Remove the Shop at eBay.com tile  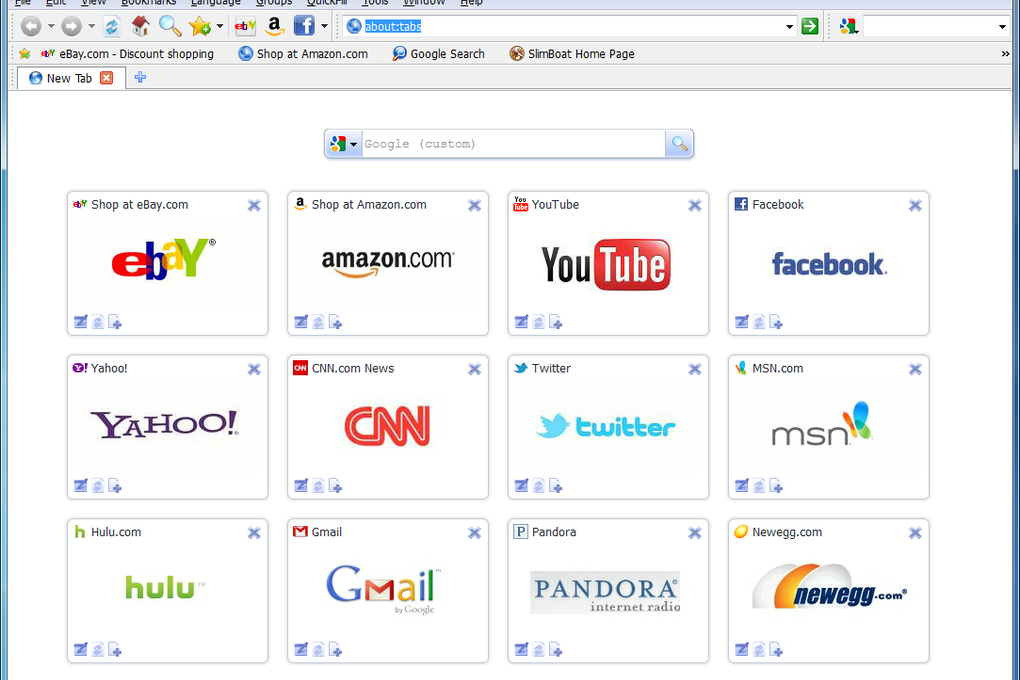tap(254, 206)
